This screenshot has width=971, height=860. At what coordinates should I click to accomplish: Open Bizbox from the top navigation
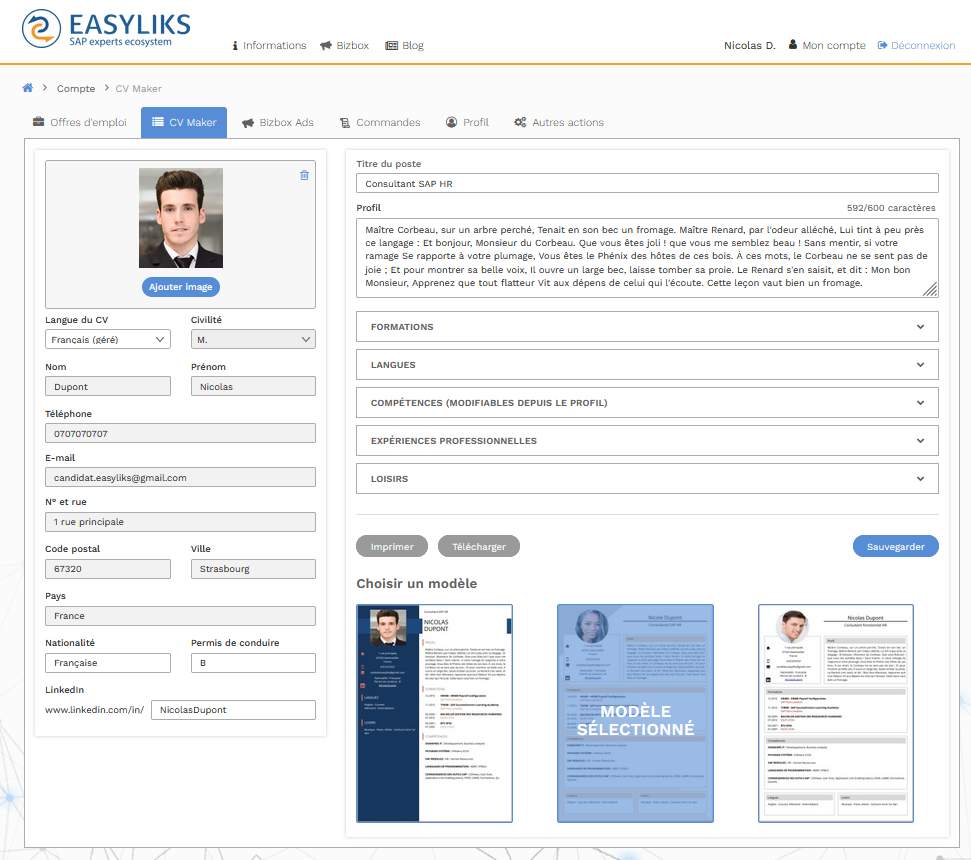pyautogui.click(x=344, y=45)
